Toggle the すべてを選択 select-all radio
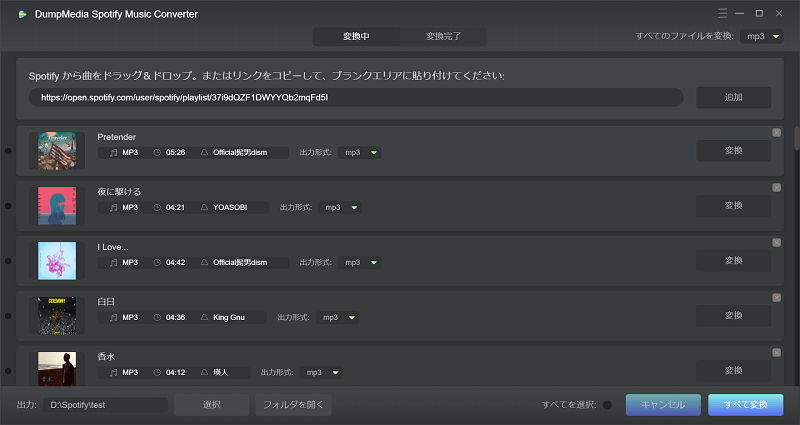The height and width of the screenshot is (425, 800). point(607,405)
